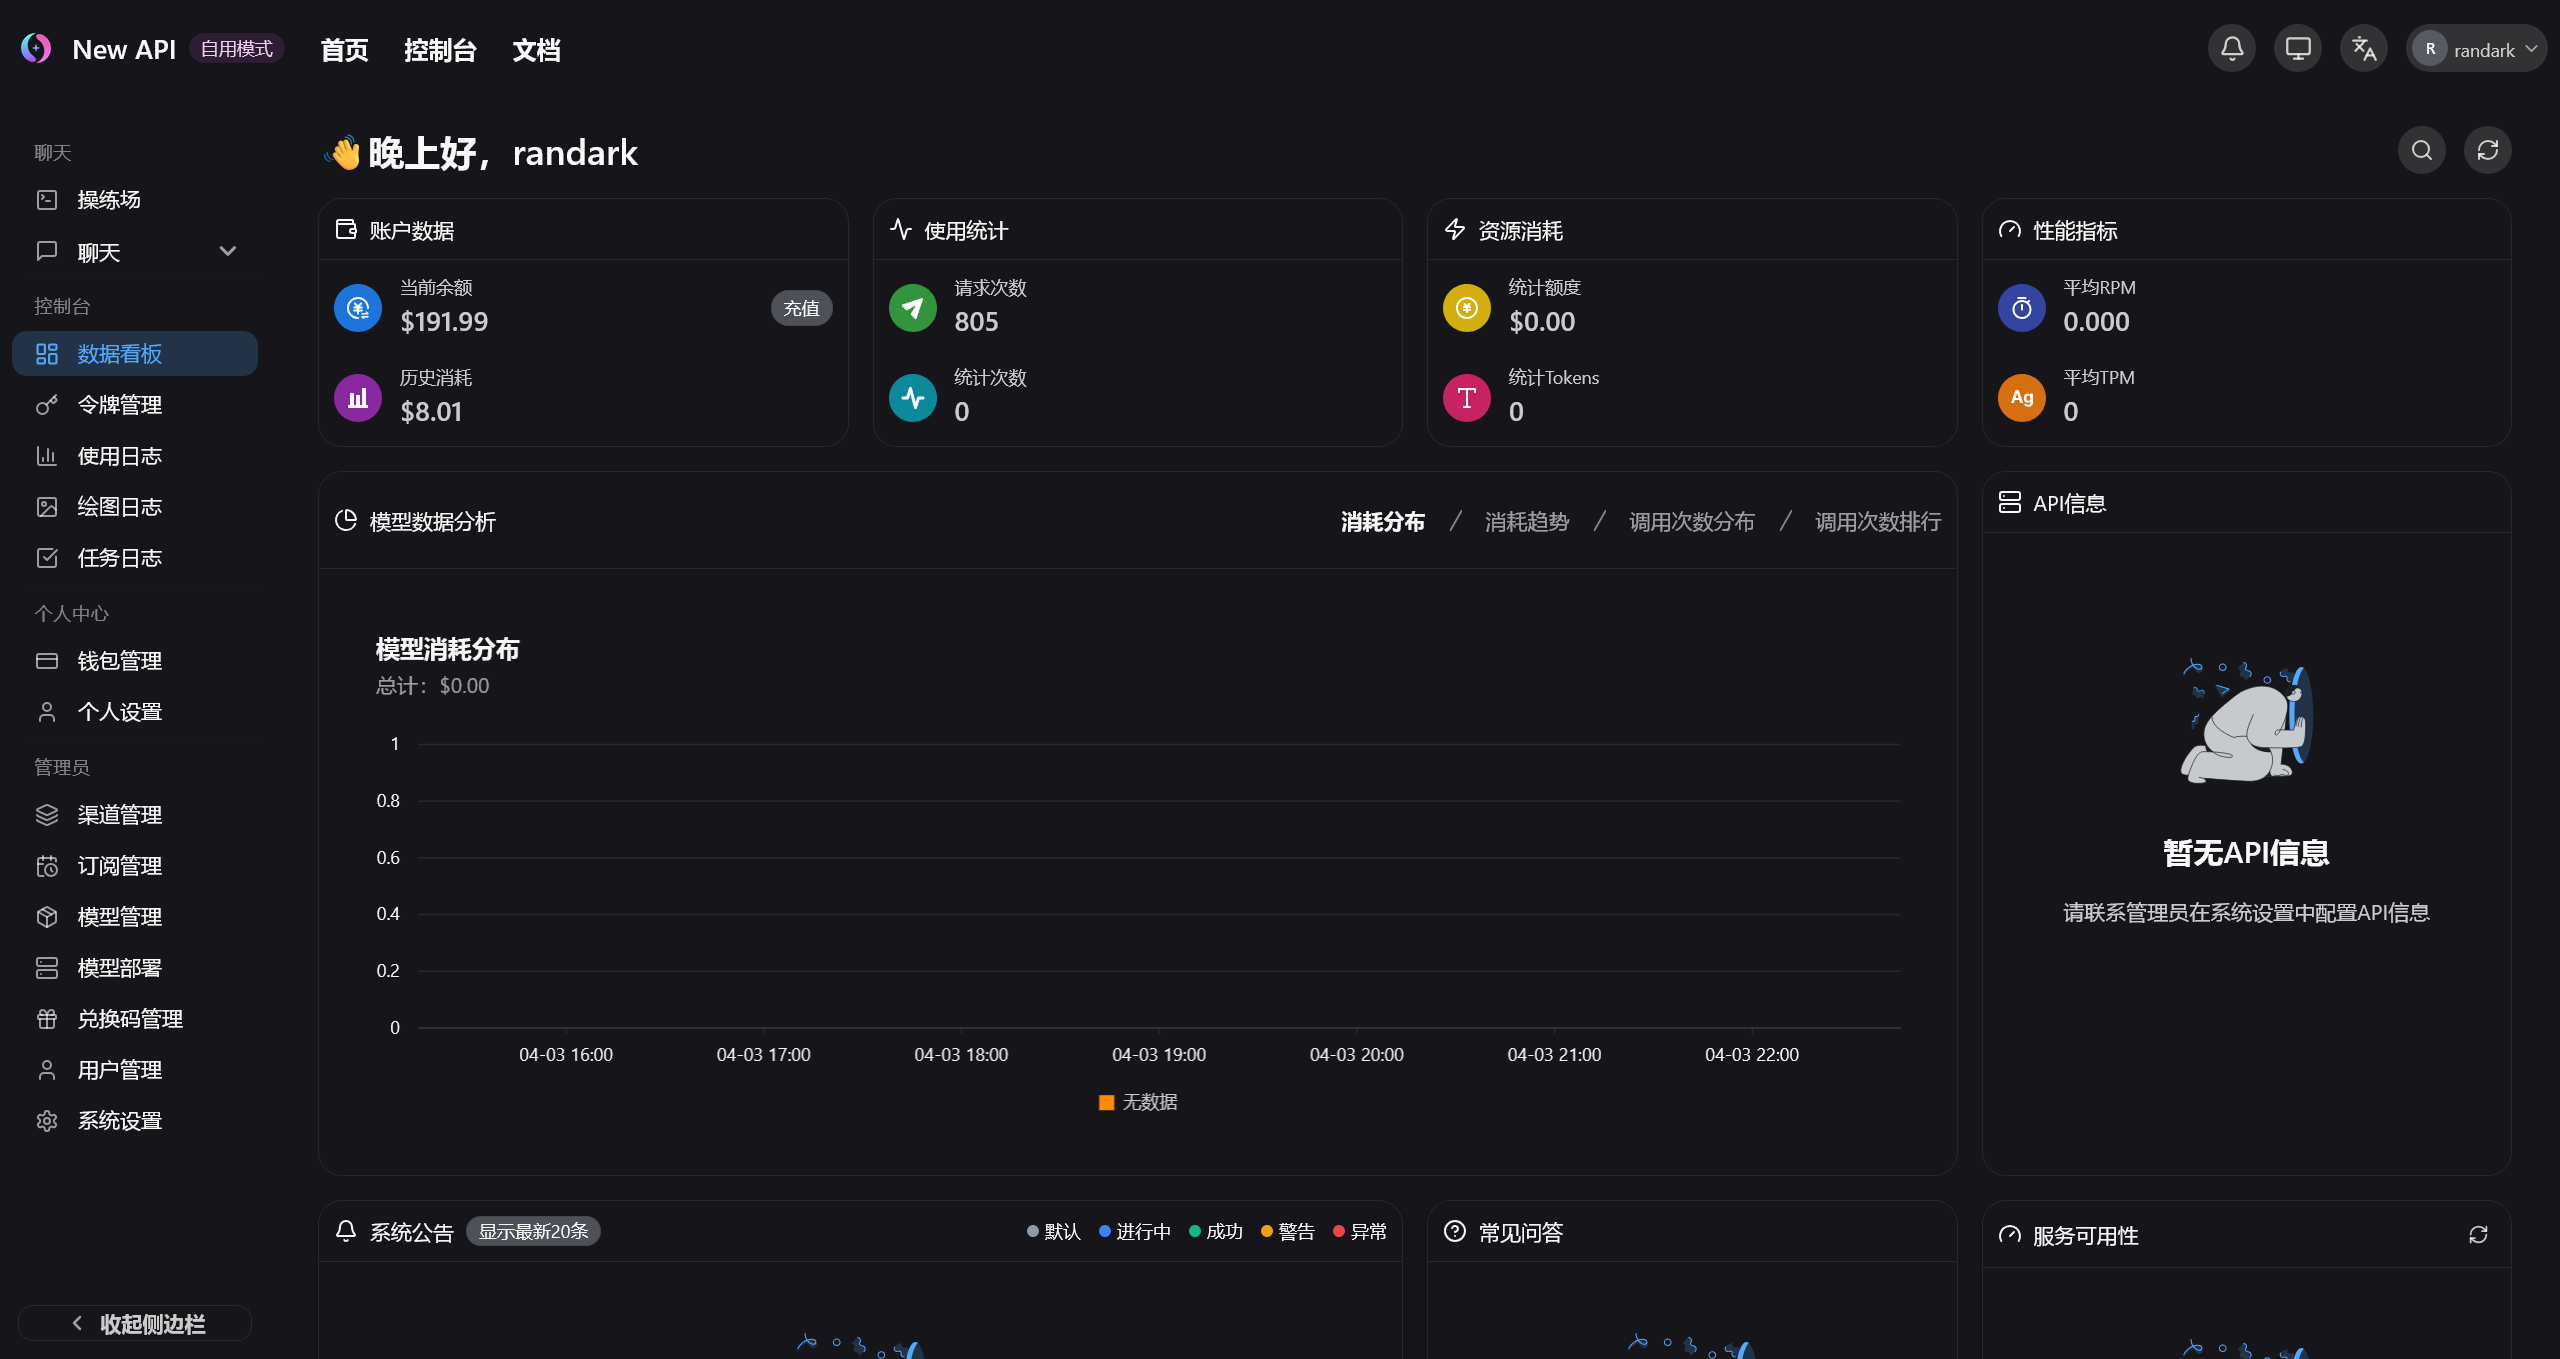Open the randark user dropdown
This screenshot has height=1359, width=2560.
tap(2476, 49)
